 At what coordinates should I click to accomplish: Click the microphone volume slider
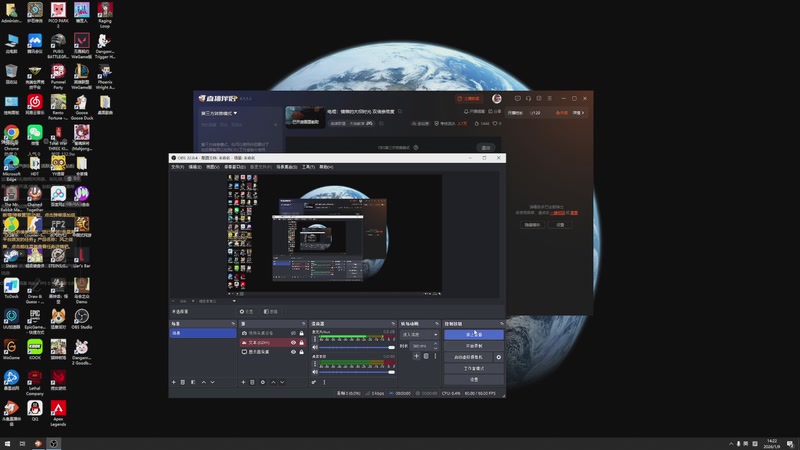click(357, 347)
